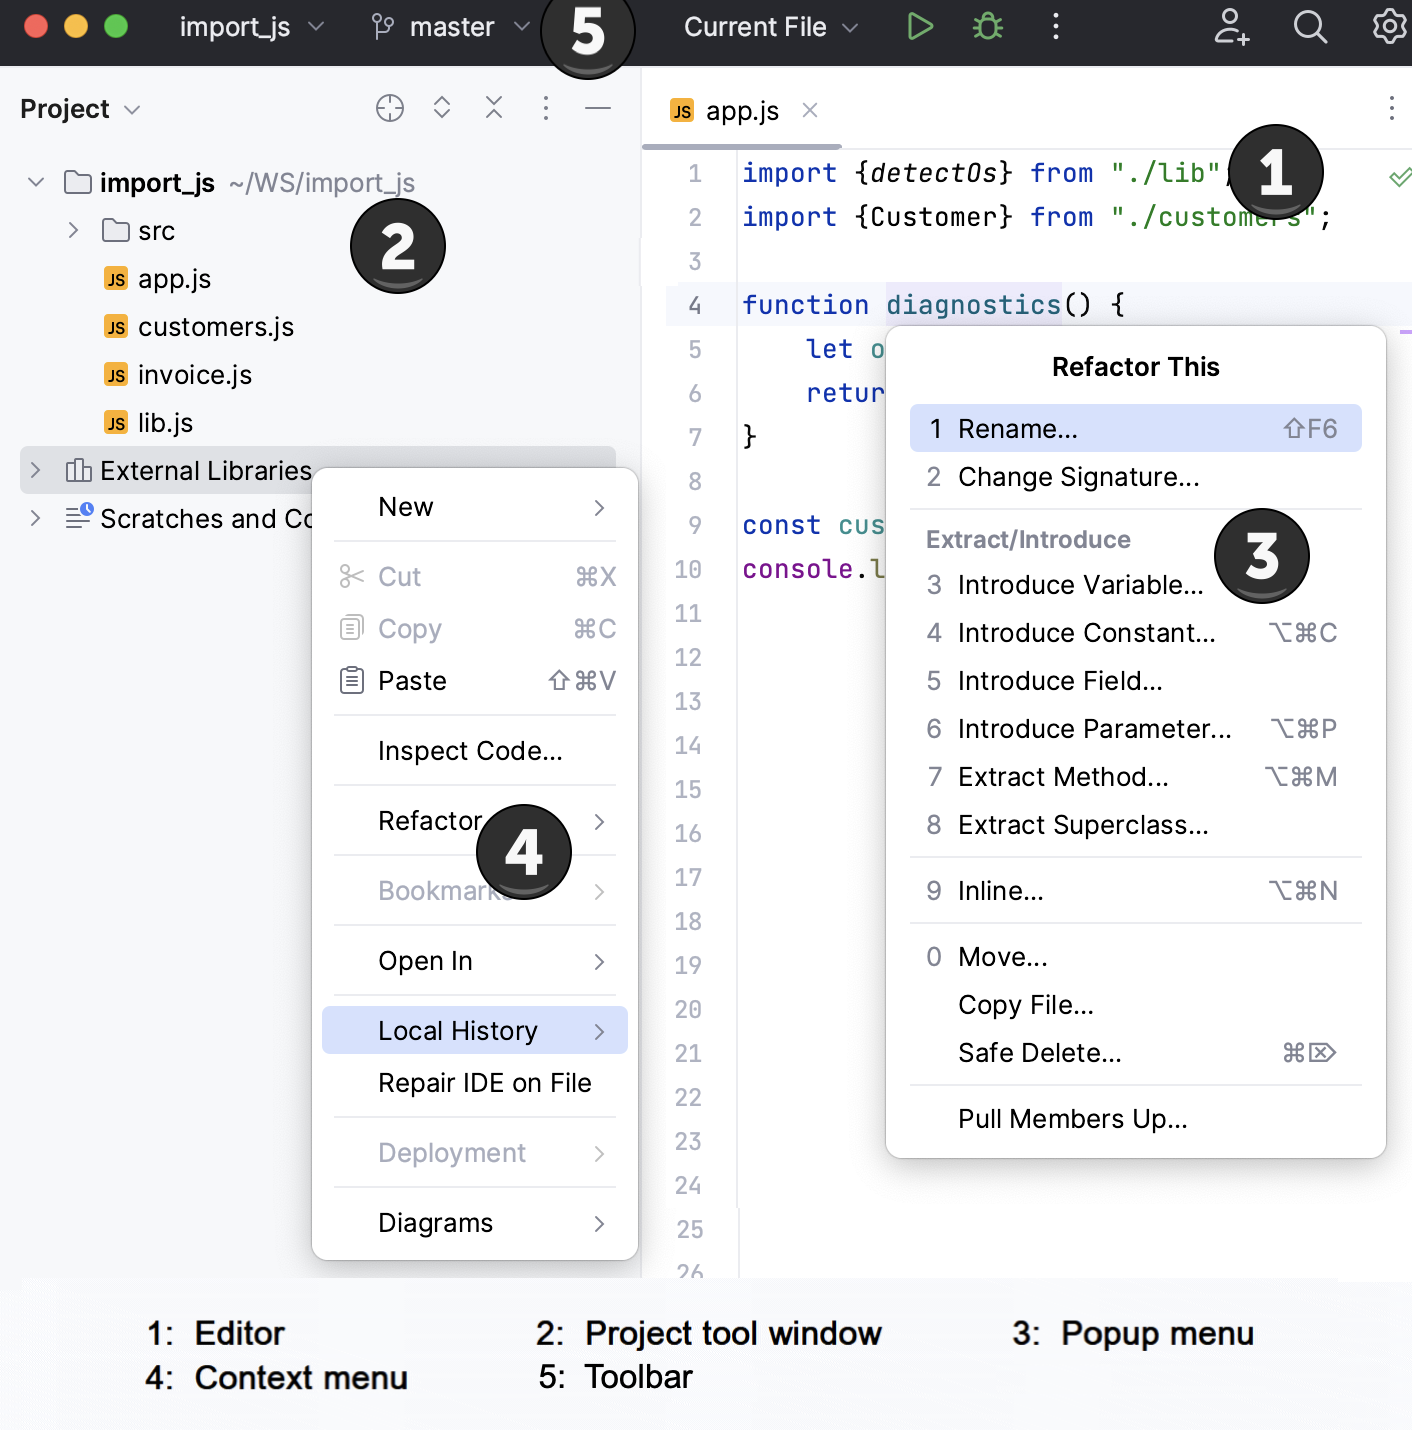This screenshot has width=1412, height=1430.
Task: Select customers.js in the Project tree
Action: [216, 327]
